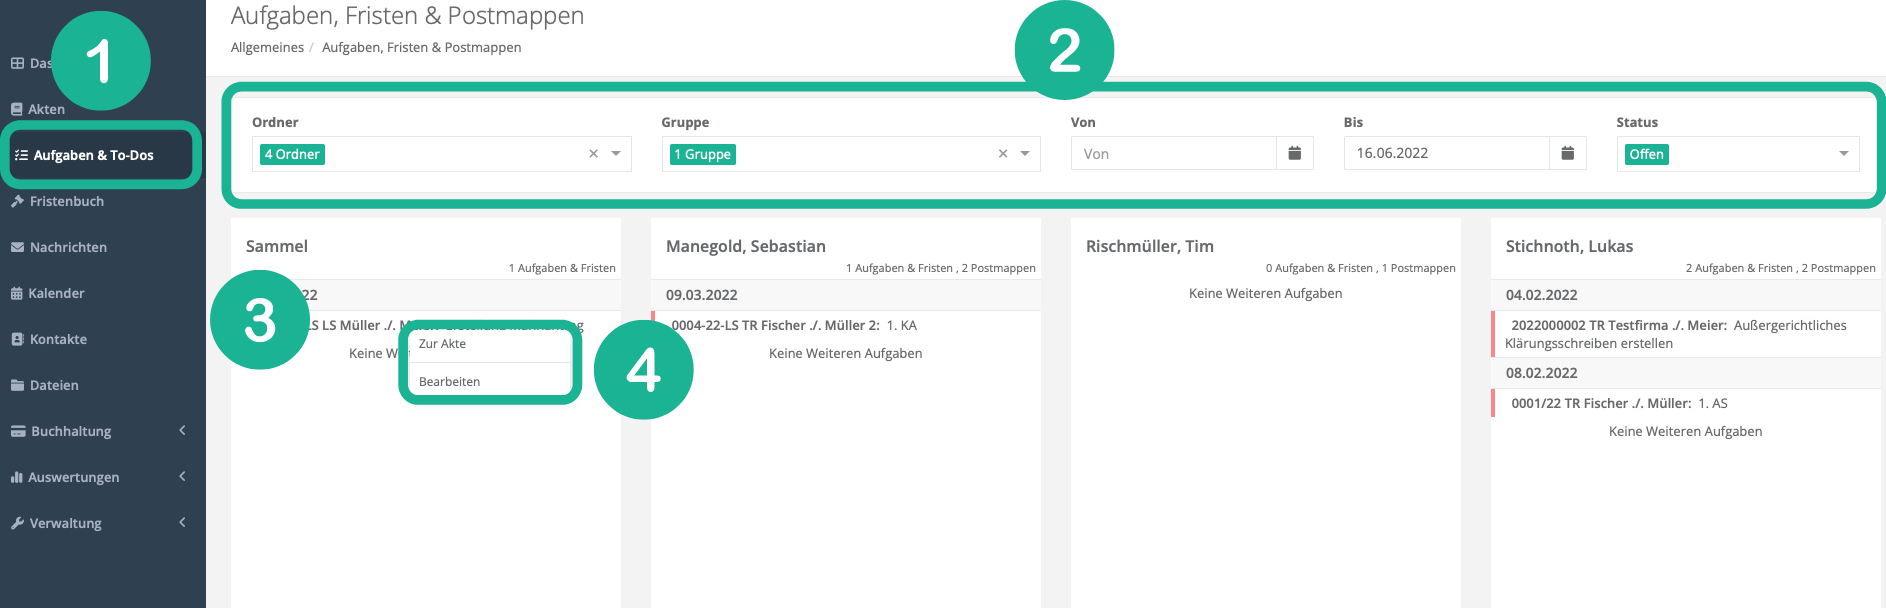This screenshot has width=1886, height=608.
Task: Click the Kalender icon in the sidebar
Action: [17, 293]
